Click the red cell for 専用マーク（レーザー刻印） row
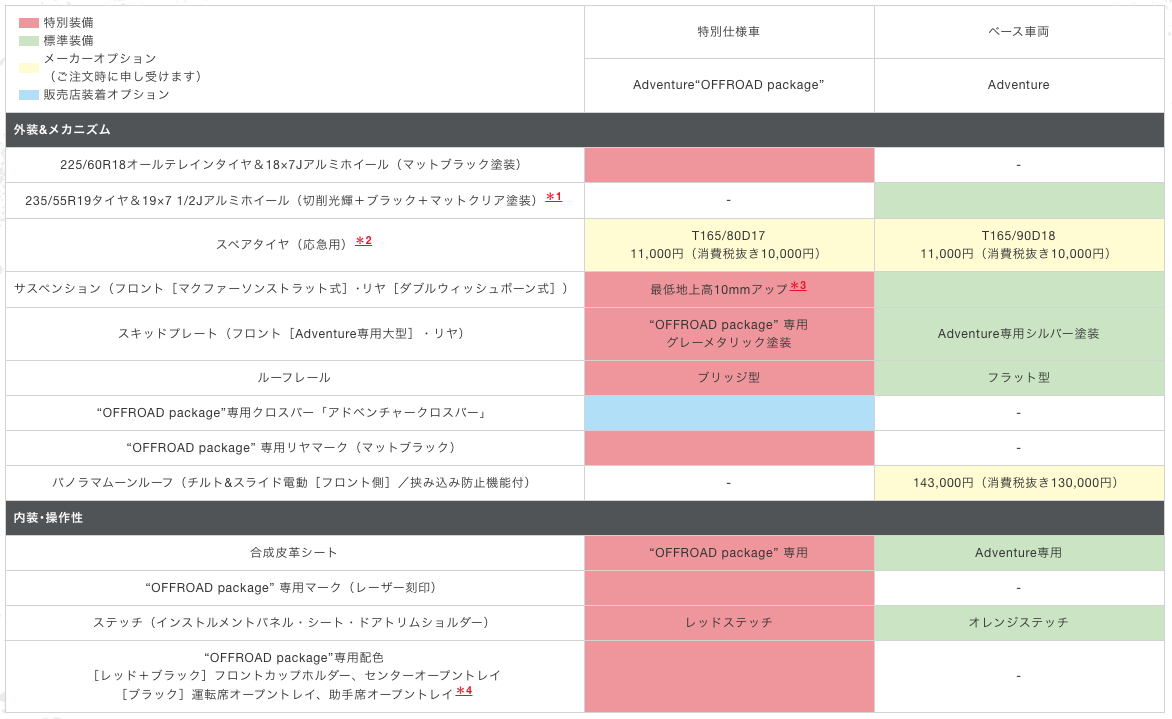The height and width of the screenshot is (719, 1172). [x=729, y=588]
